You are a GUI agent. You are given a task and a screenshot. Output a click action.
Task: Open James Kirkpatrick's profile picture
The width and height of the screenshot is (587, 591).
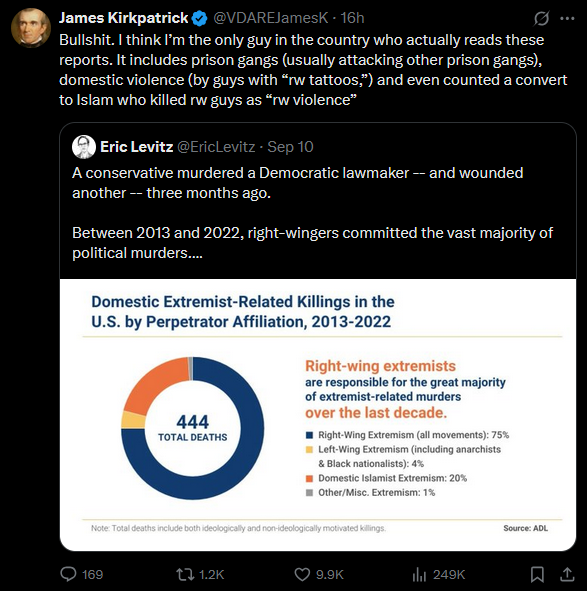pyautogui.click(x=31, y=28)
